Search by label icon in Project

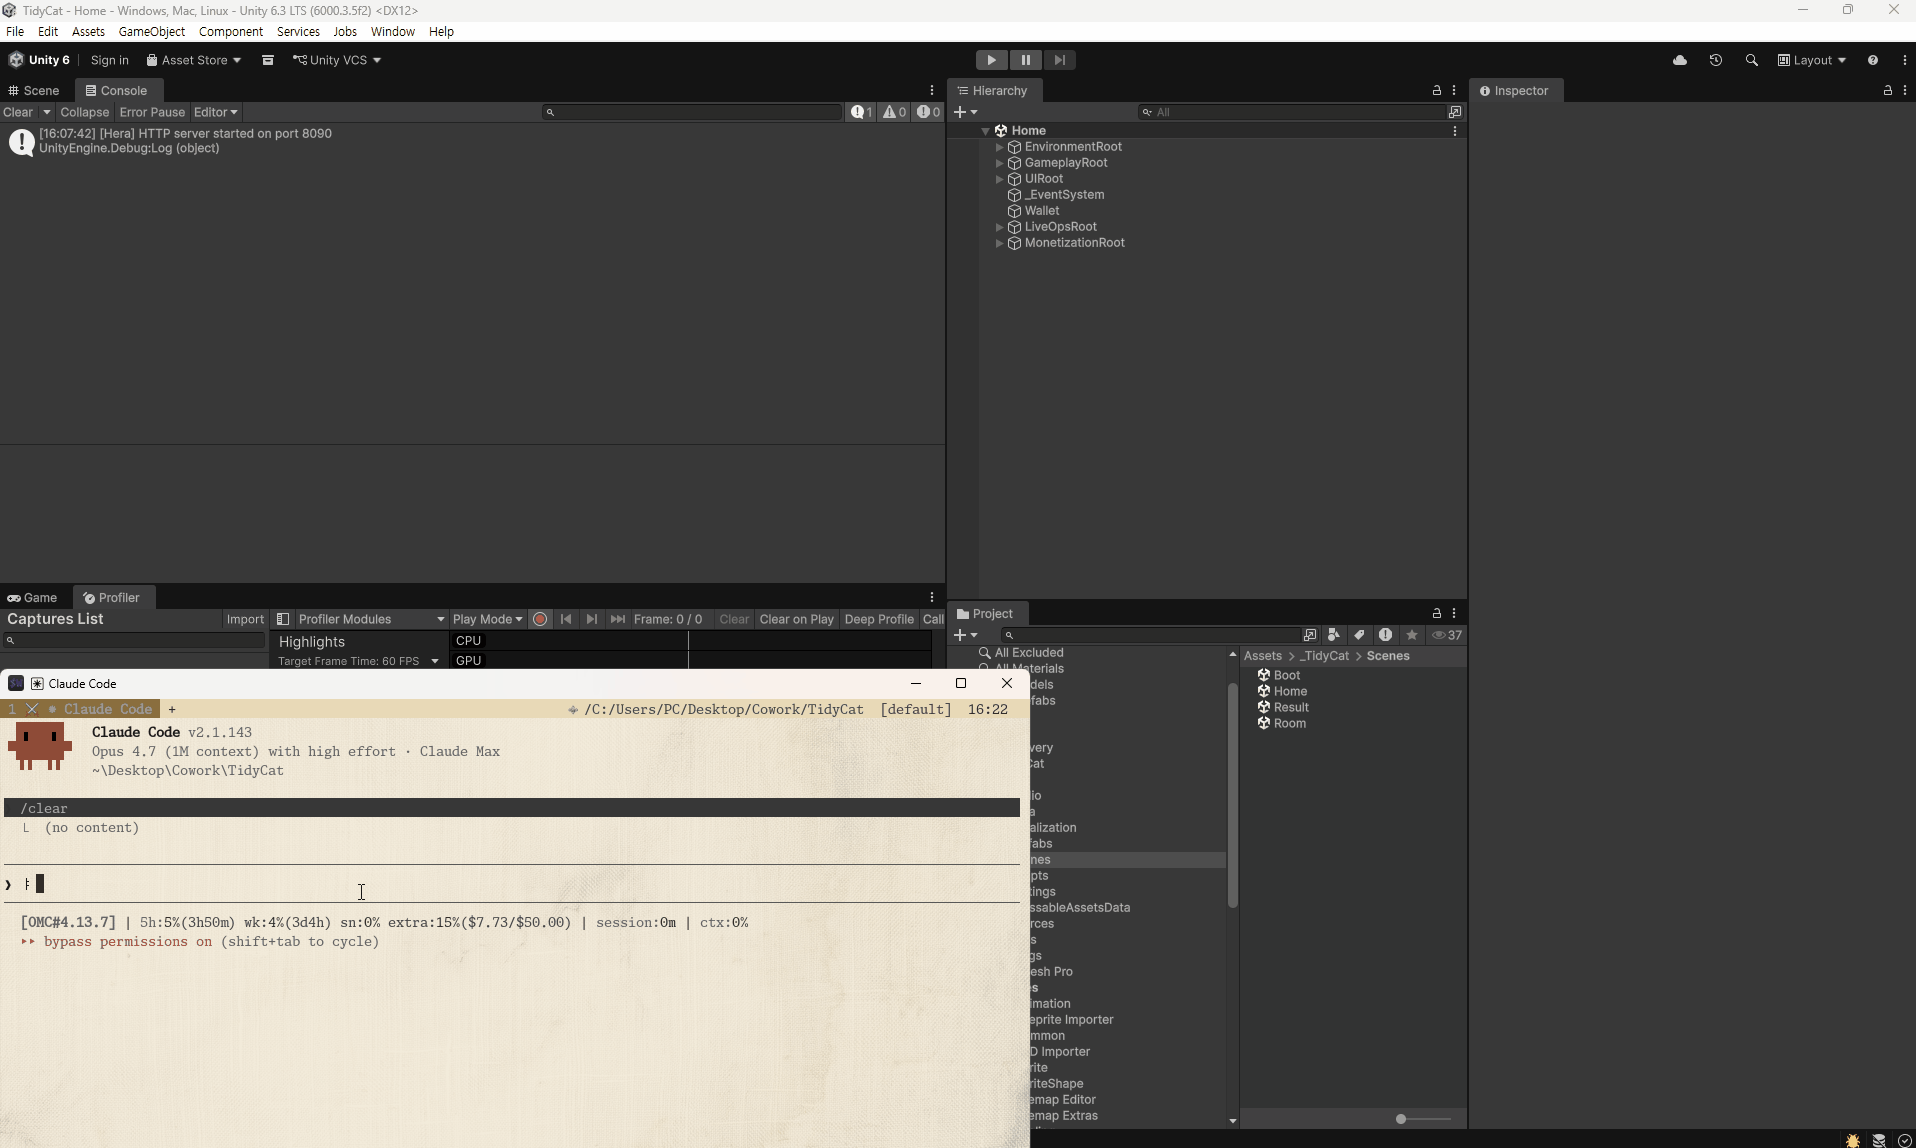pos(1360,635)
